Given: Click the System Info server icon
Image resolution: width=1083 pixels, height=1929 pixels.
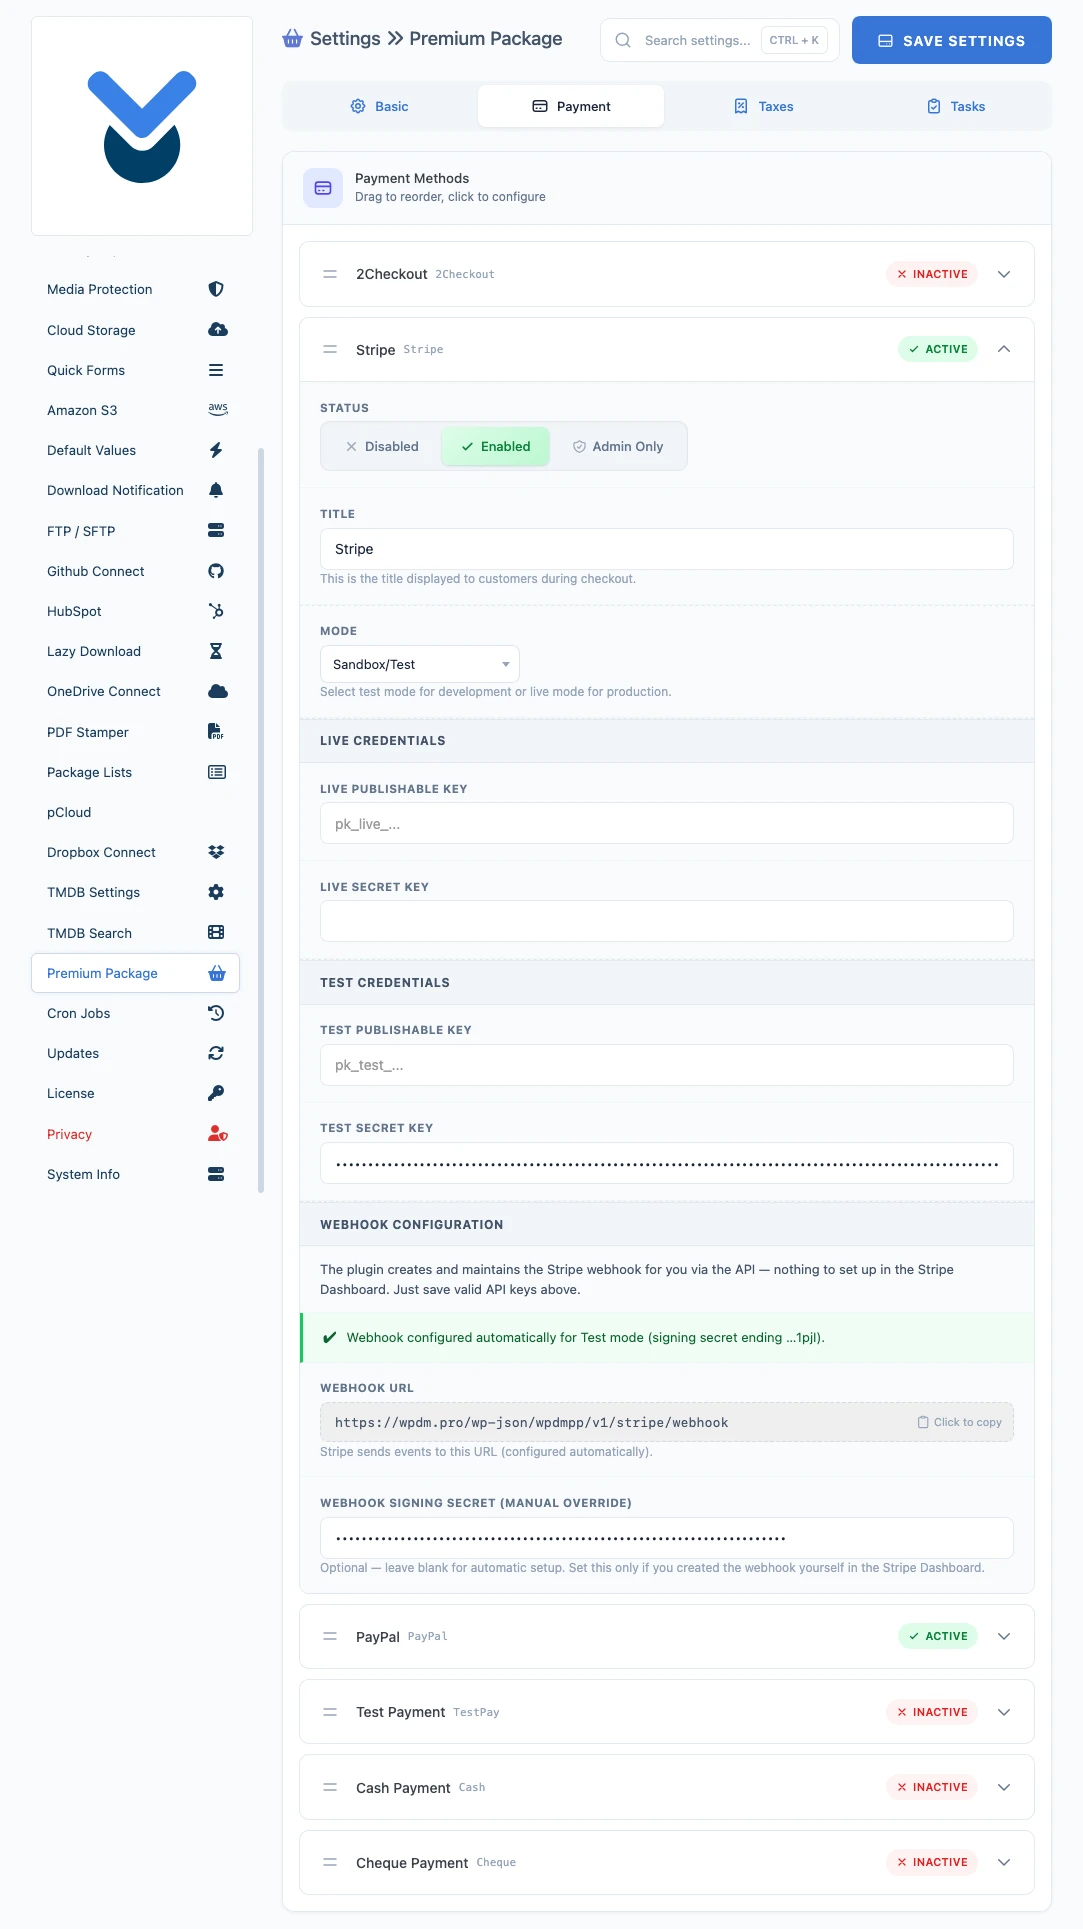Looking at the screenshot, I should pos(216,1174).
